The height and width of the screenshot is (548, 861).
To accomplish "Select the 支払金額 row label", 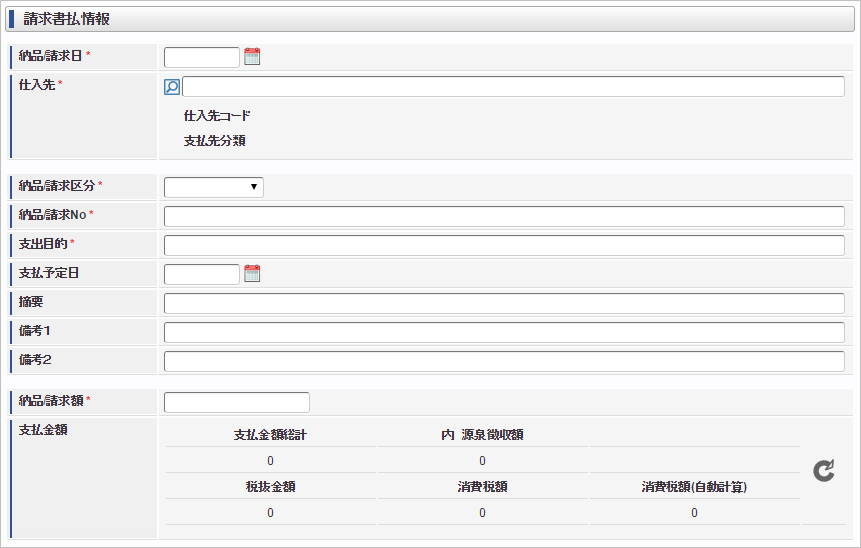I will (43, 430).
